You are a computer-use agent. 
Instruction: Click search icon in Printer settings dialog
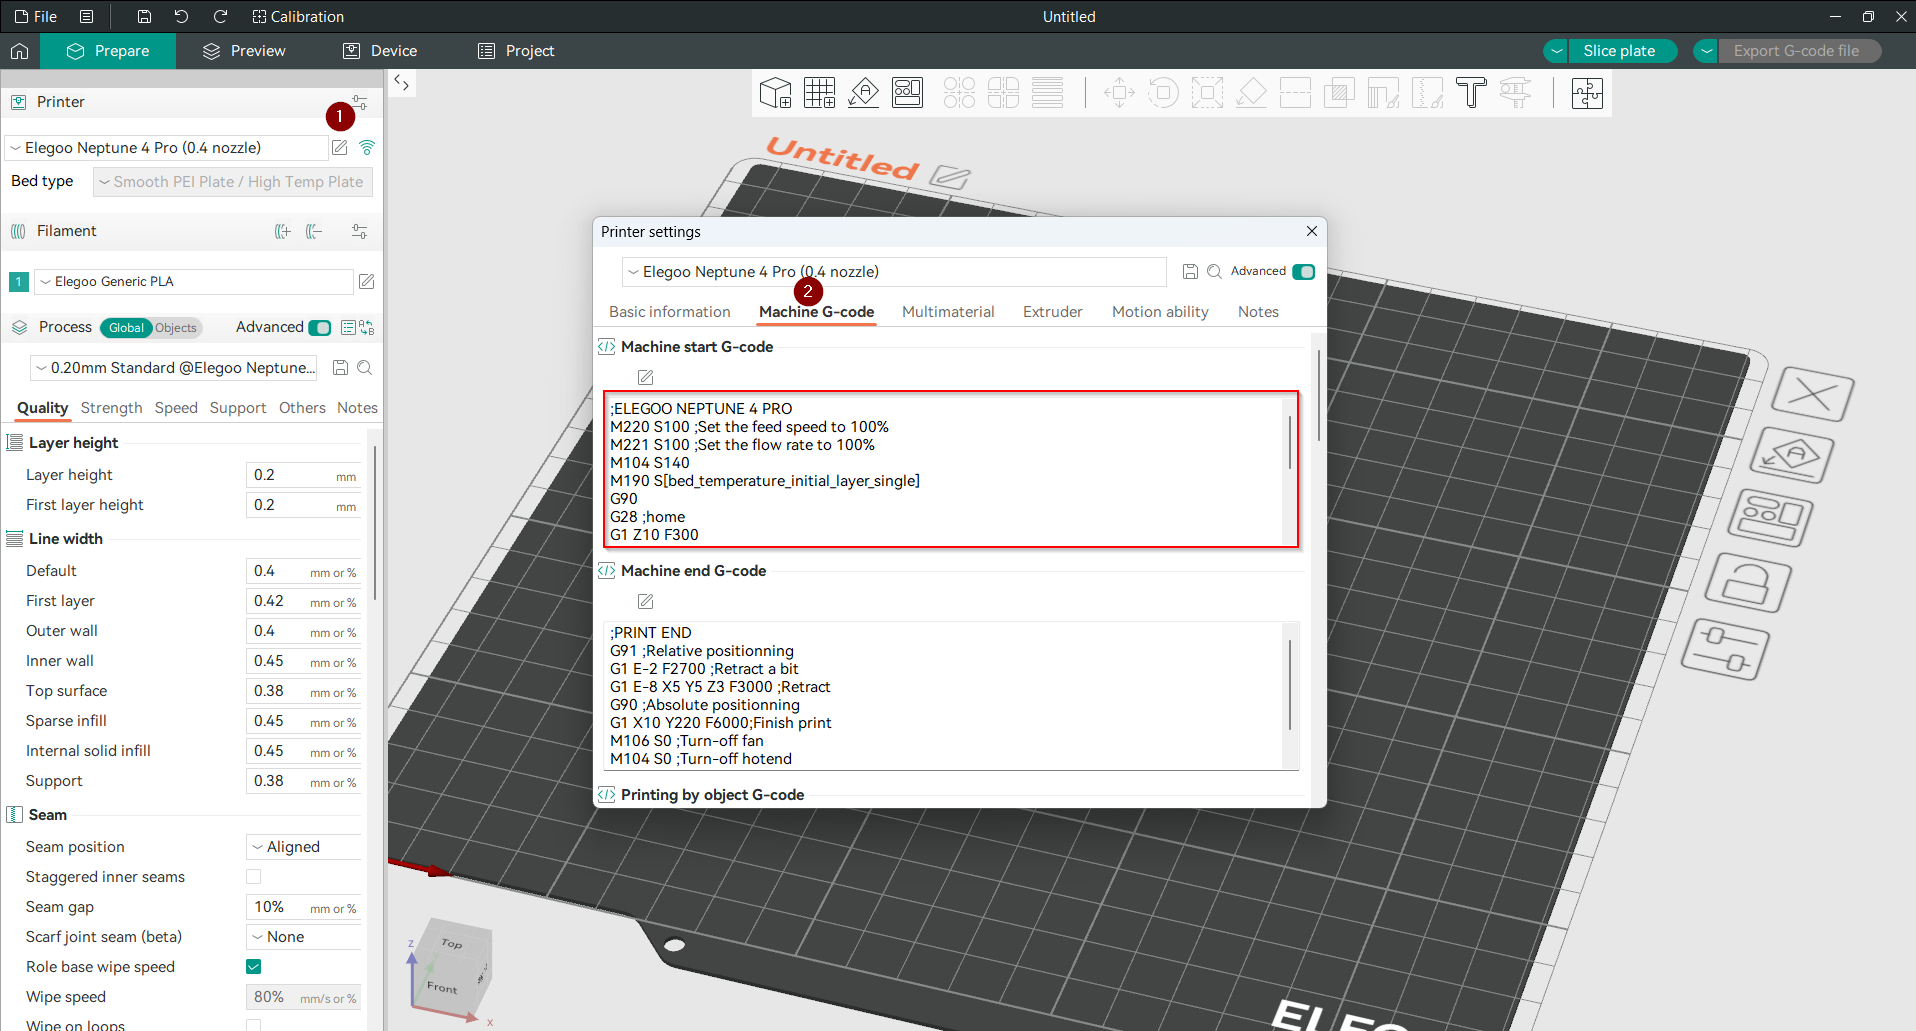coord(1214,272)
